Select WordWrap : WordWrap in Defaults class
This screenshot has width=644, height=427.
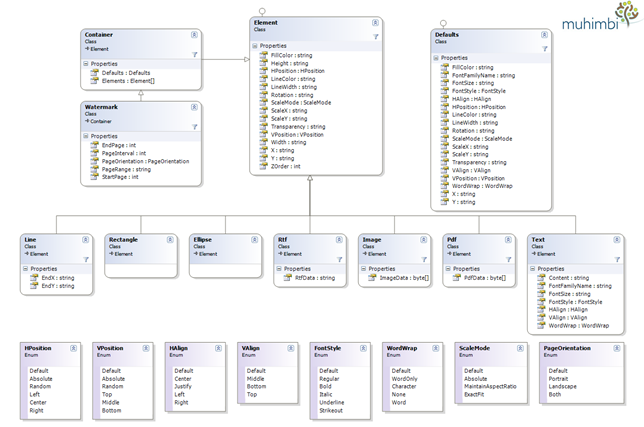(x=482, y=186)
